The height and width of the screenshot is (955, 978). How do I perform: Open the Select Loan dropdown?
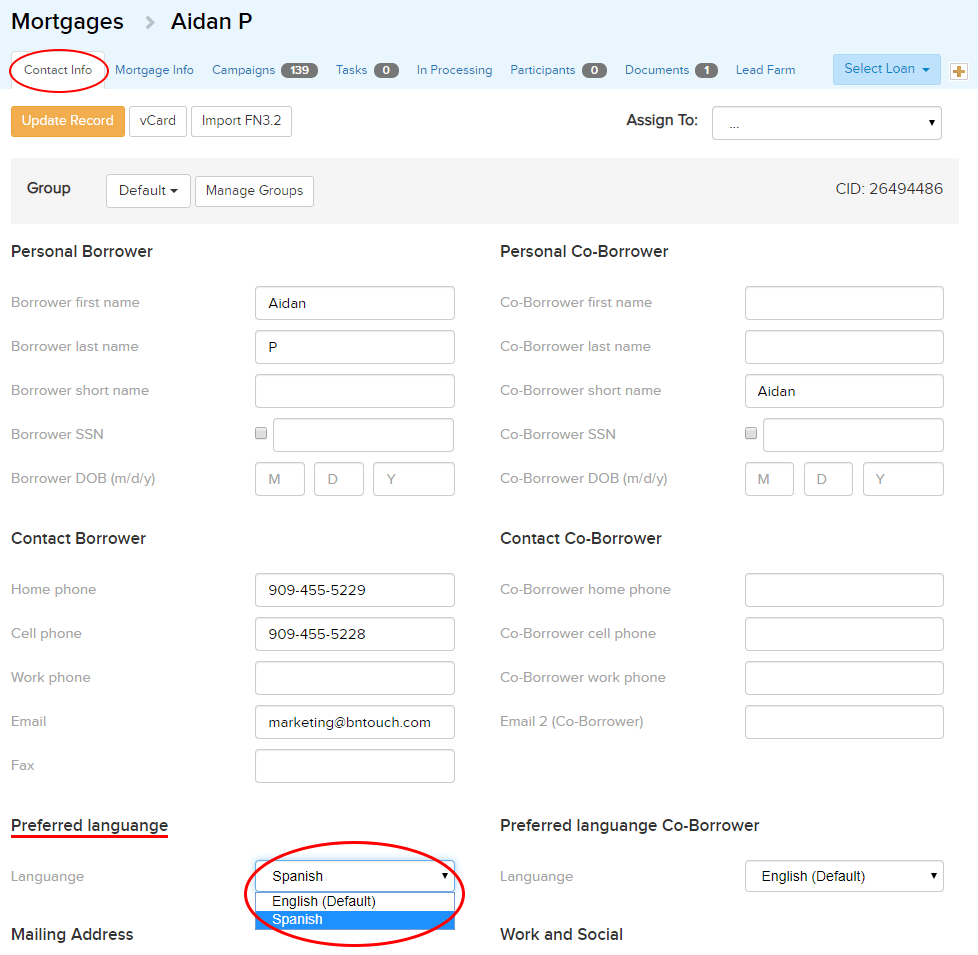click(886, 69)
